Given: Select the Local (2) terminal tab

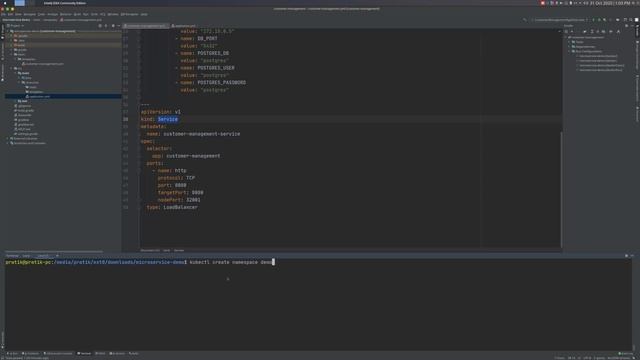Looking at the screenshot, I should [43, 256].
